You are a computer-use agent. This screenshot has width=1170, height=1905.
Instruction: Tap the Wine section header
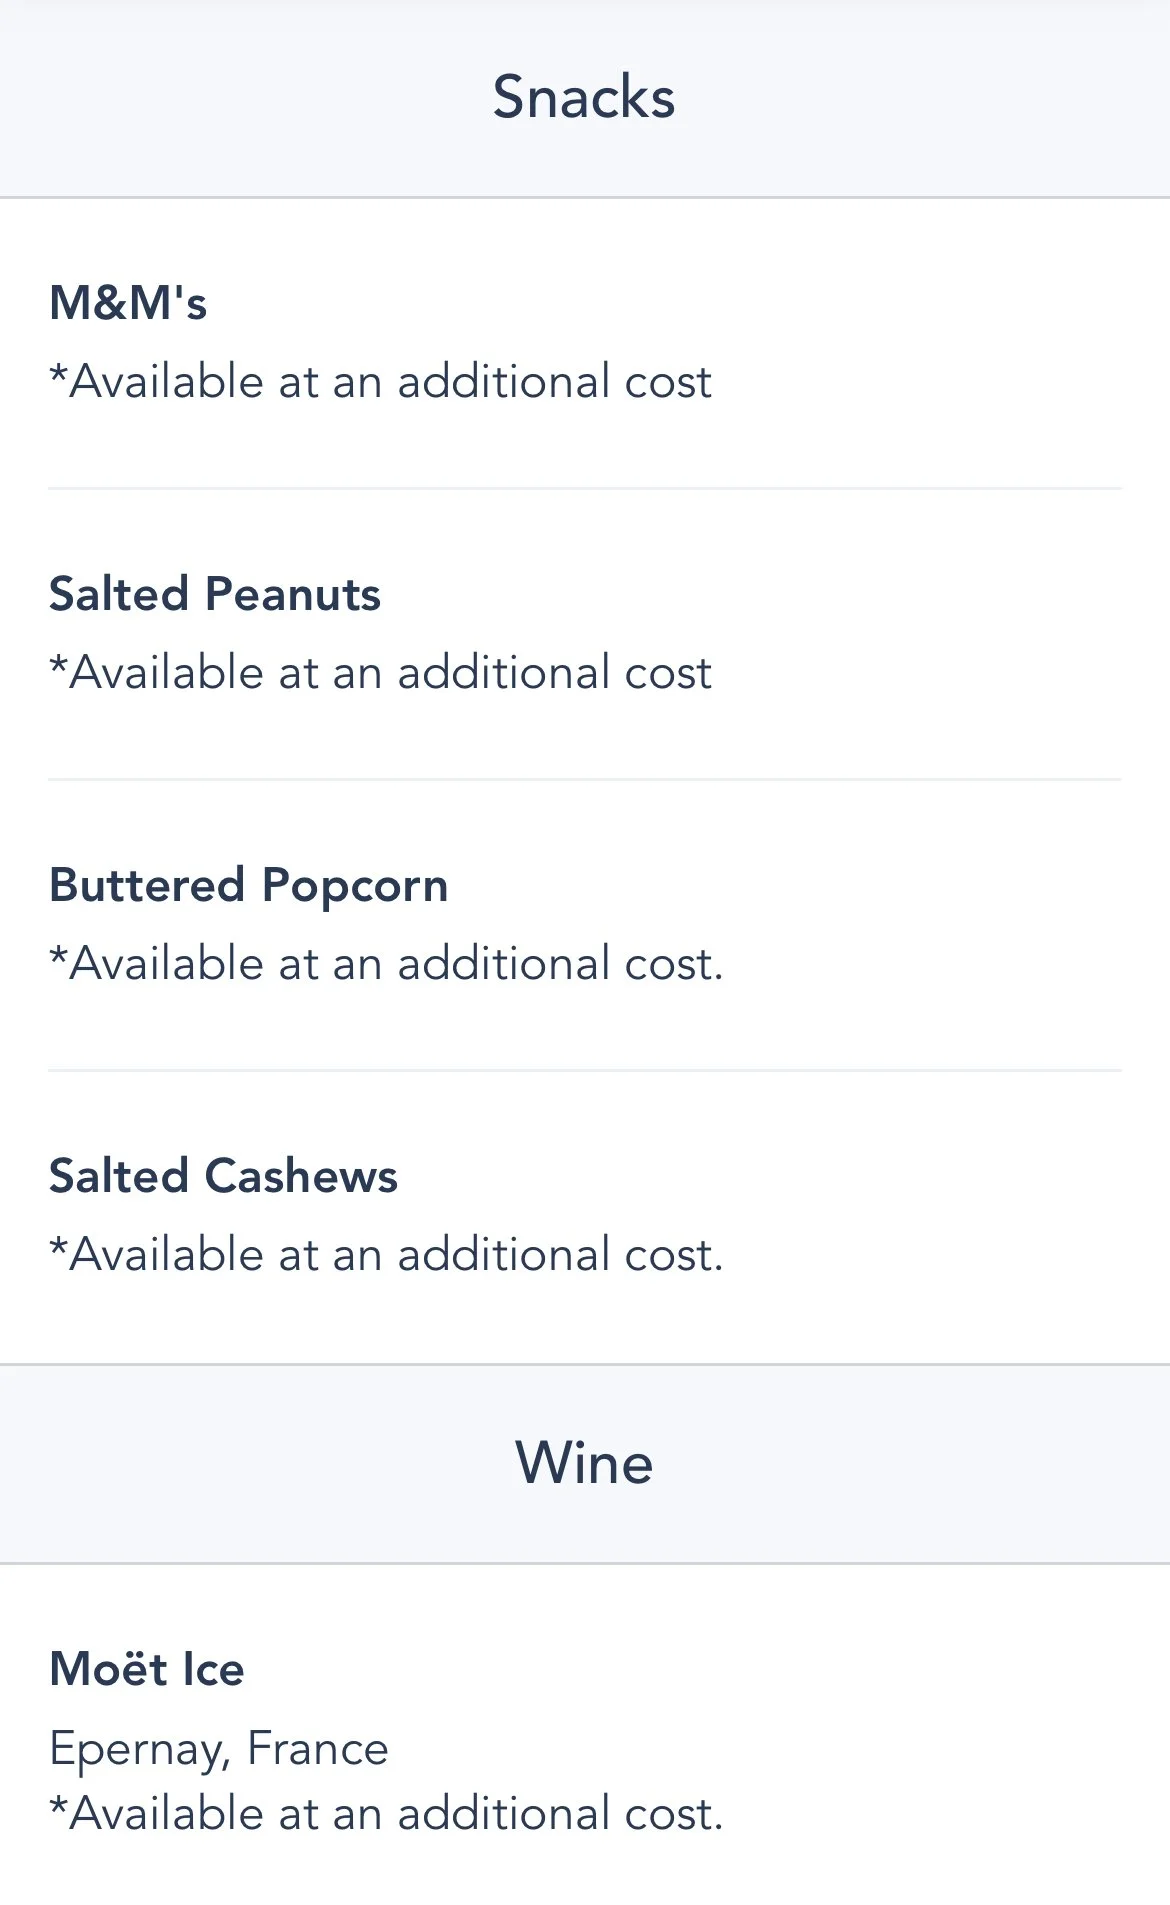tap(584, 1463)
